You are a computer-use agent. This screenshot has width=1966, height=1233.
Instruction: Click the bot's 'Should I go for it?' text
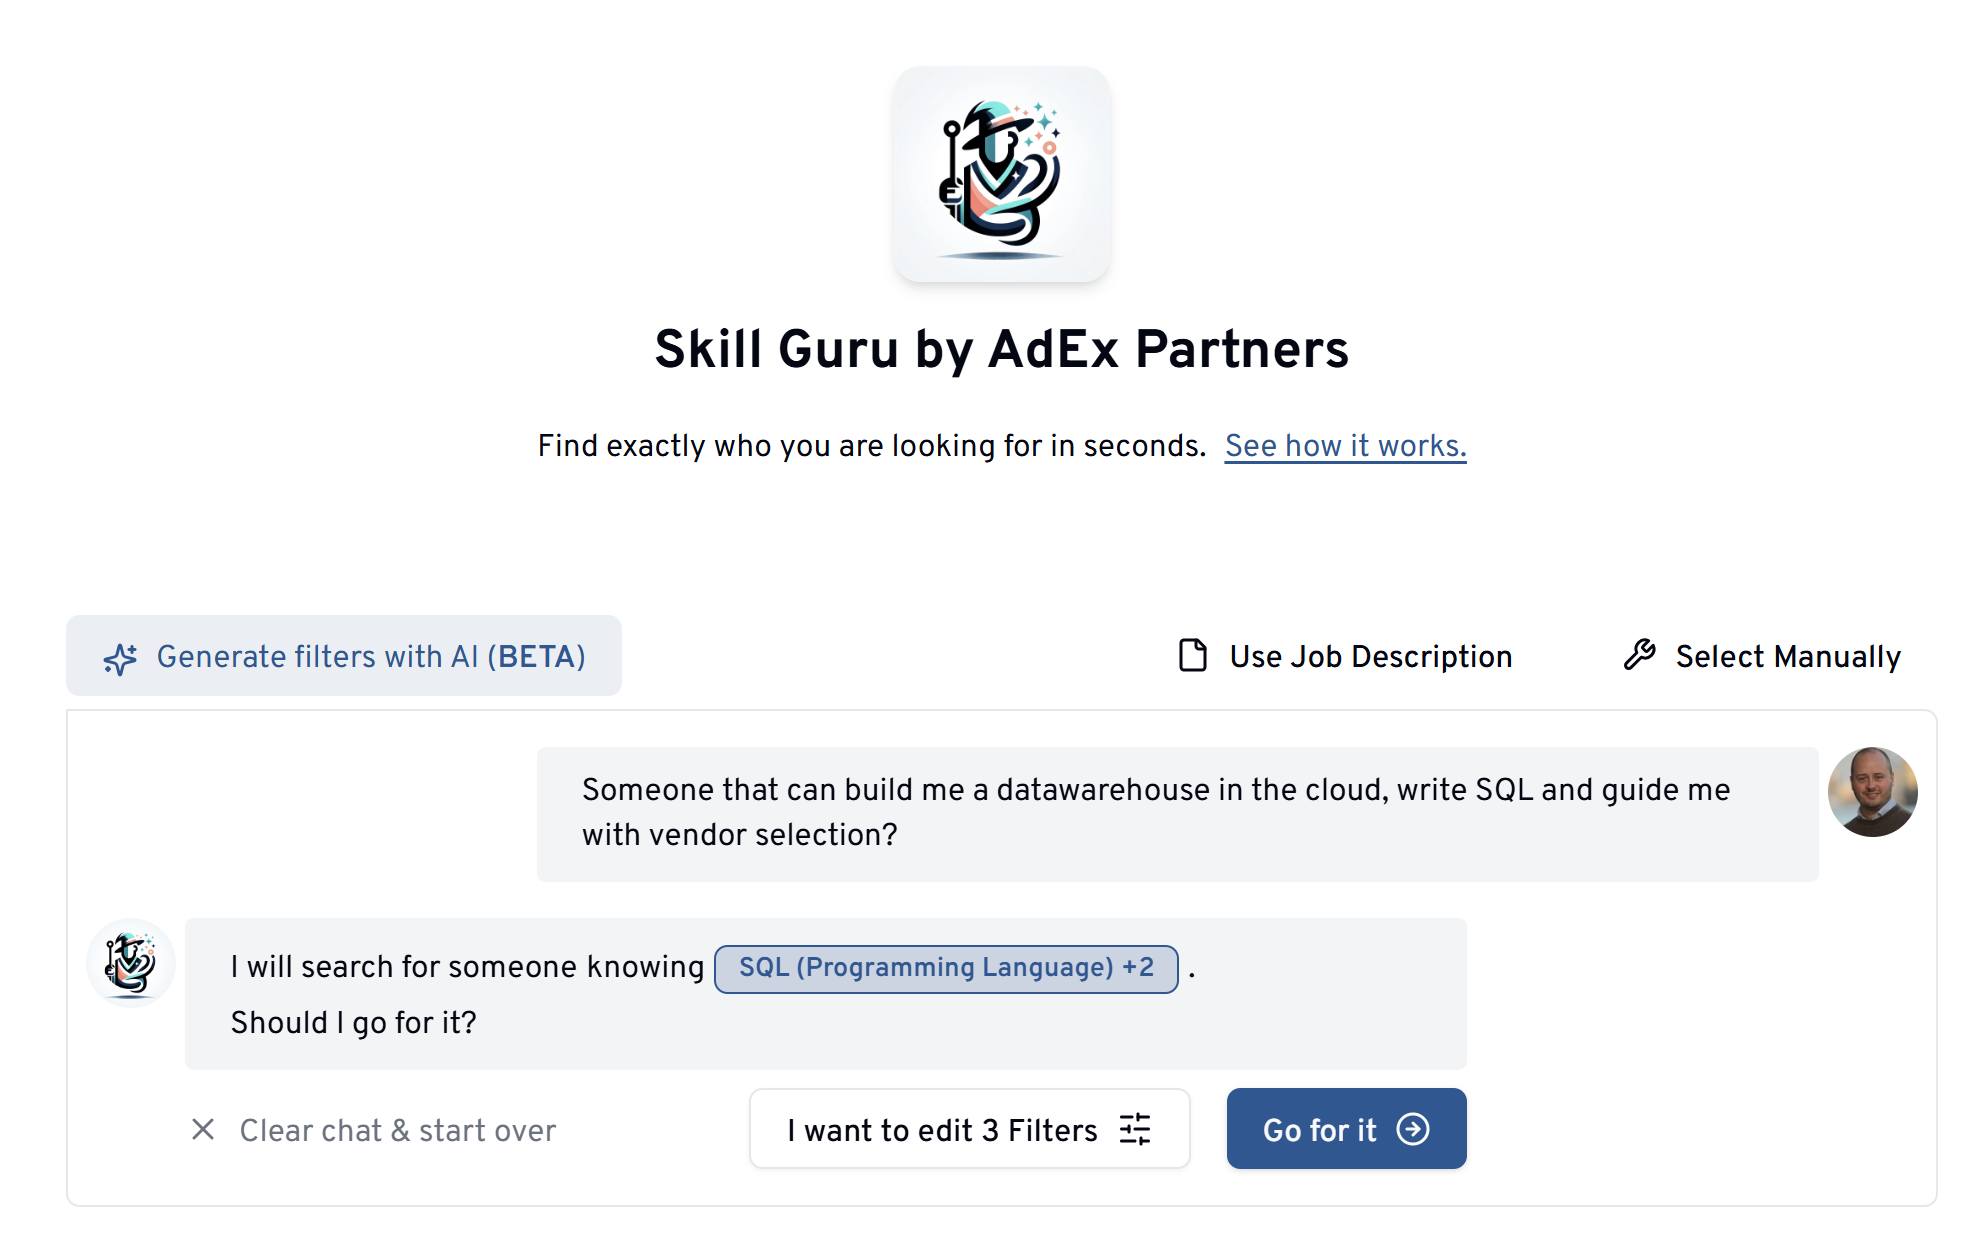pyautogui.click(x=353, y=1023)
